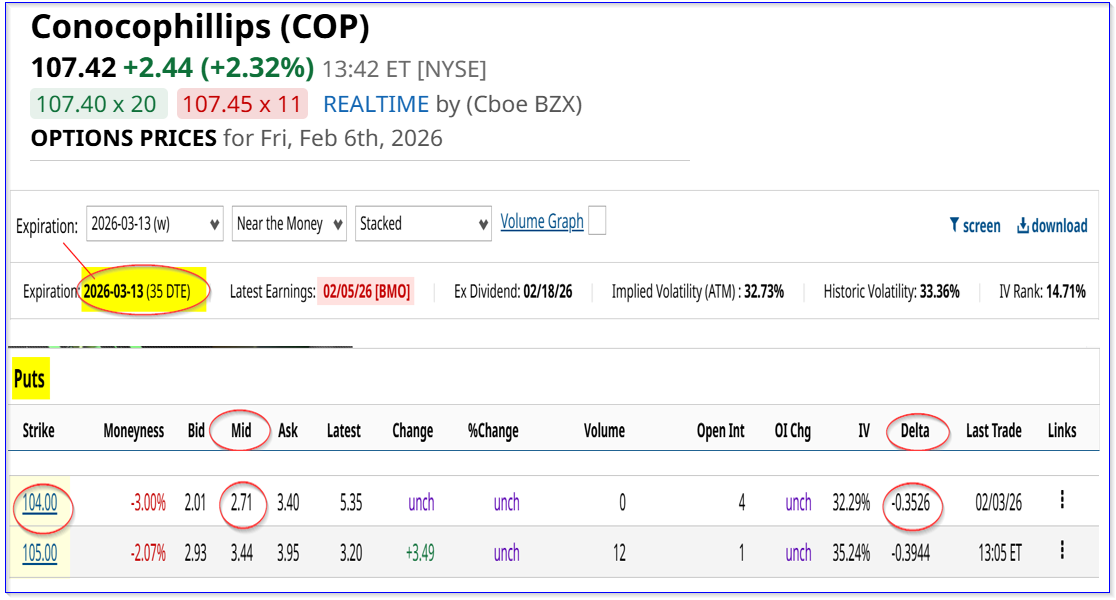Sort by the Mid column header
1116x600 pixels.
pyautogui.click(x=242, y=431)
